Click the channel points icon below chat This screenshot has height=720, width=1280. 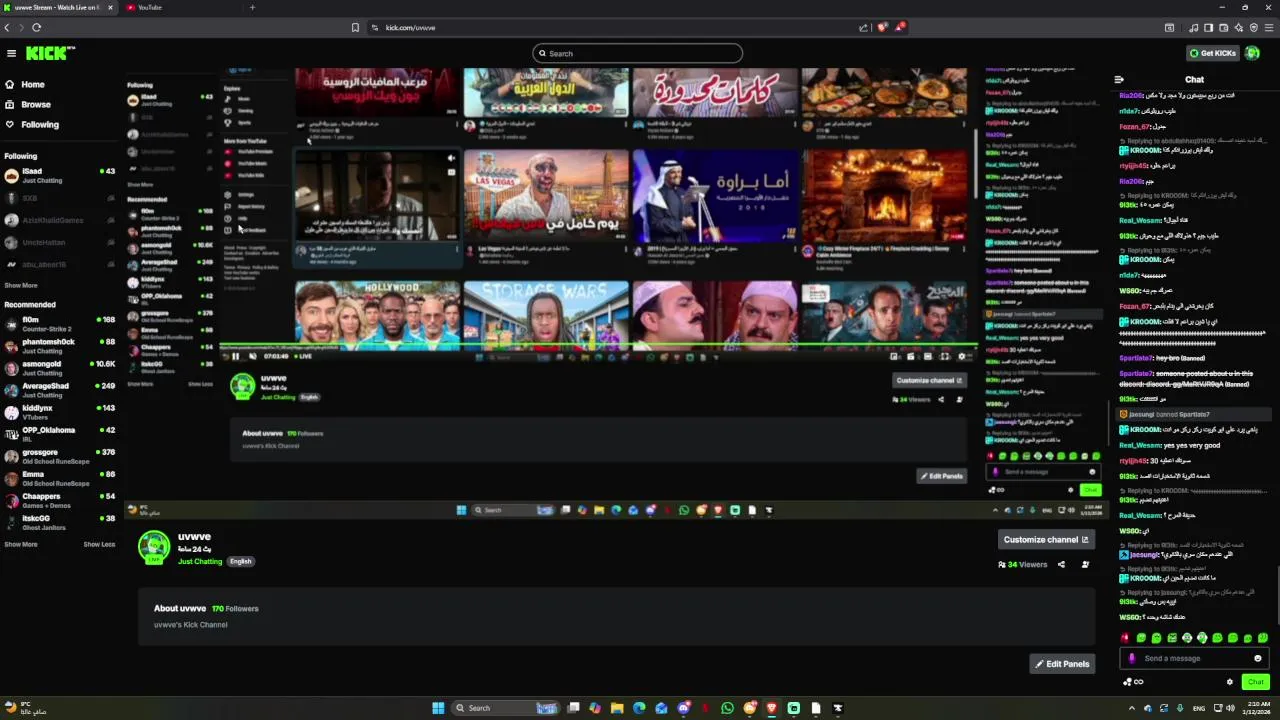pos(1133,682)
